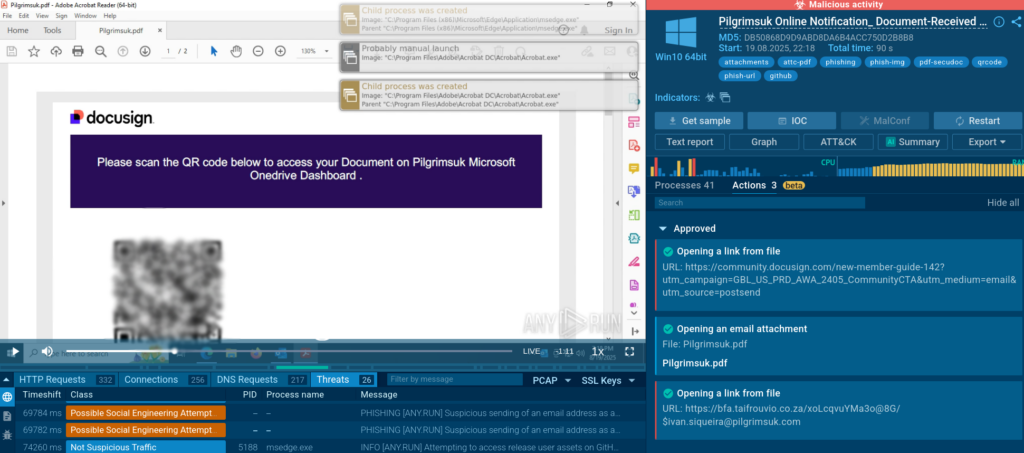Viewport: 1024px width, 453px height.
Task: Click the Filter by message field
Action: click(x=450, y=380)
